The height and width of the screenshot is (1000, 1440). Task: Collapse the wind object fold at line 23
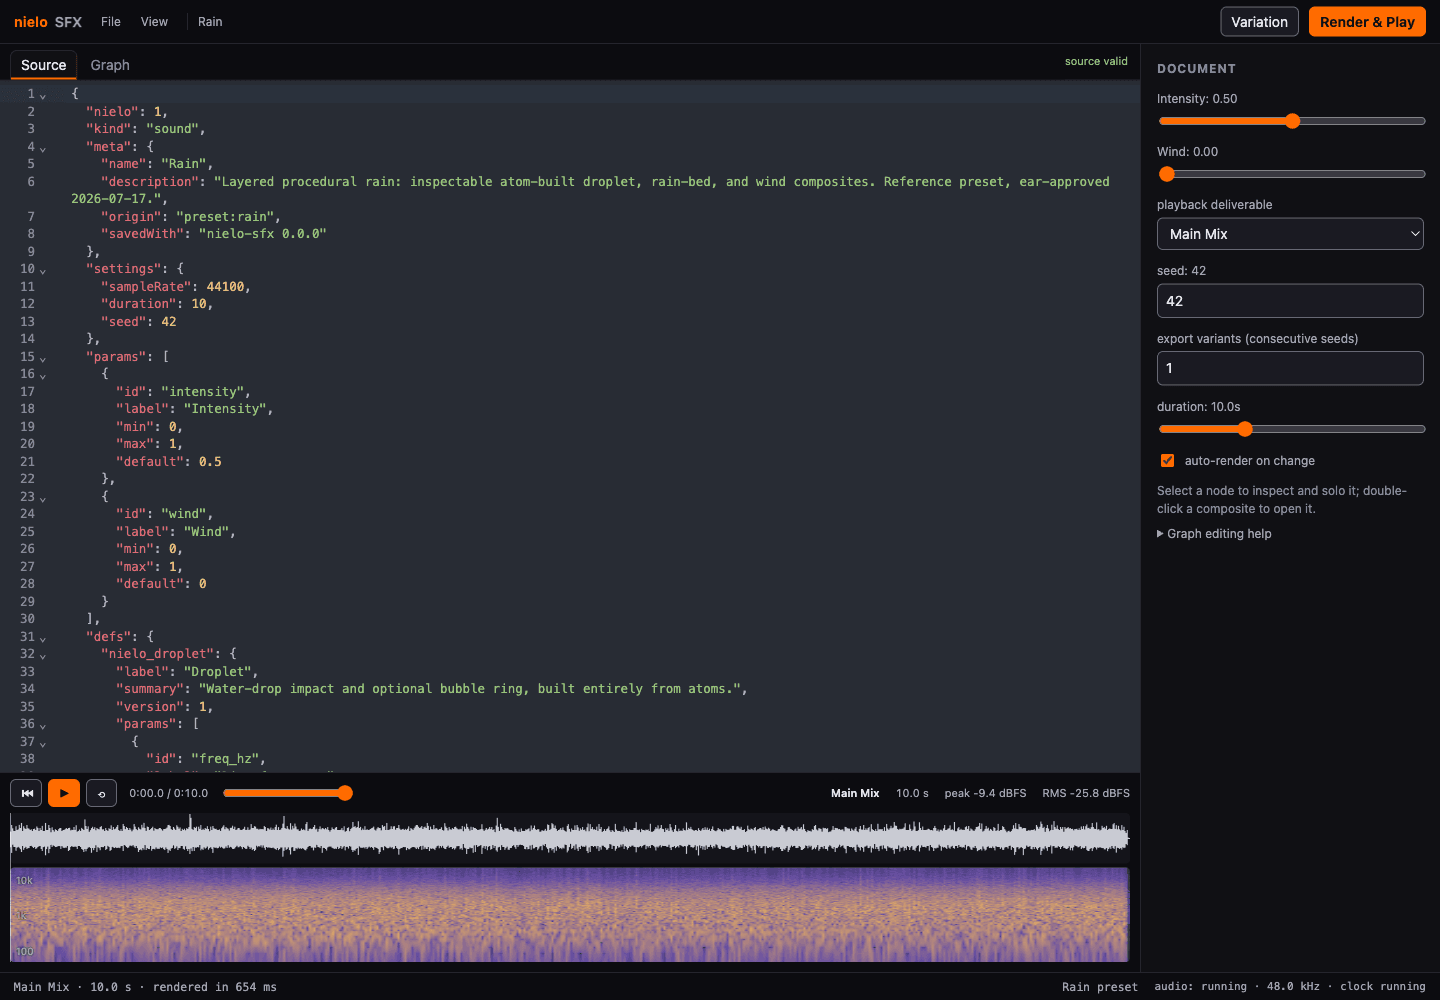click(43, 498)
